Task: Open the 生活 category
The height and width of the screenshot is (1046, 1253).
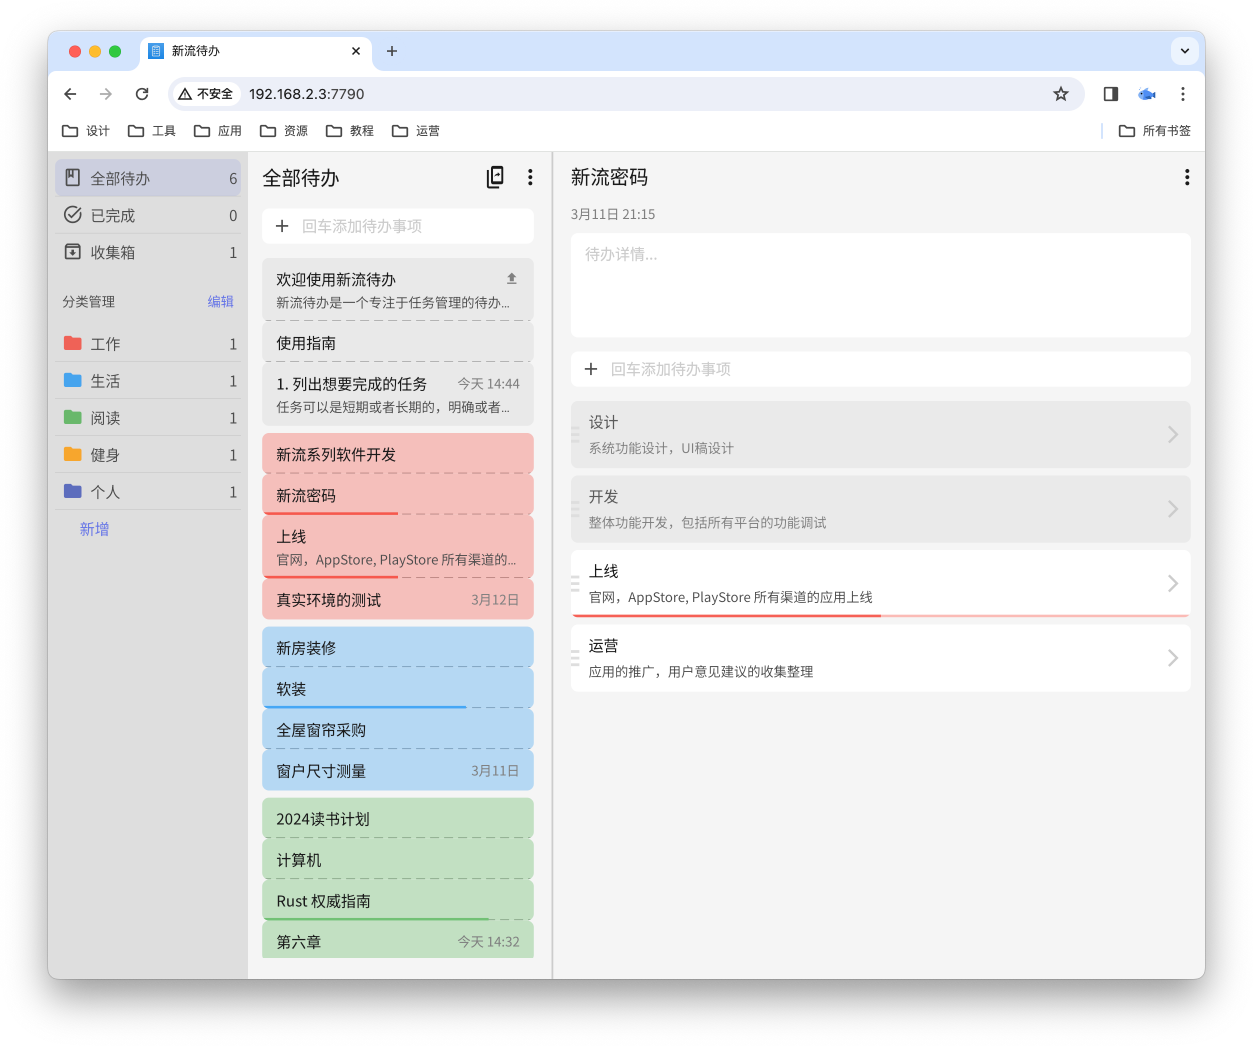Action: click(x=148, y=380)
